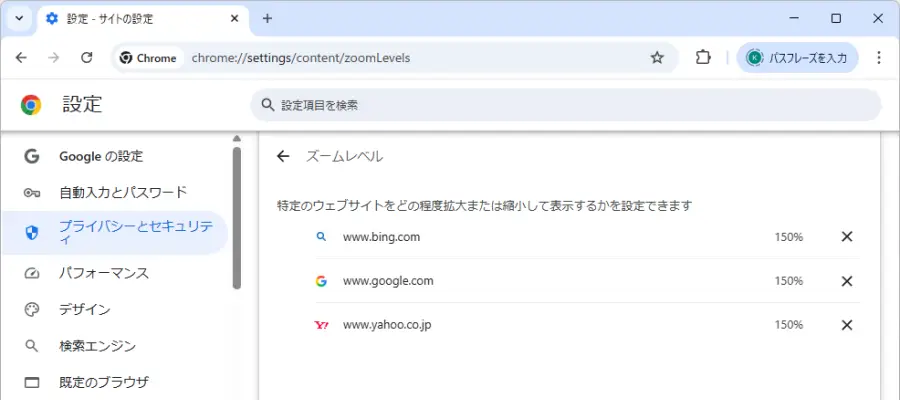
Task: Open 既定のブラウザ settings
Action: 115,382
